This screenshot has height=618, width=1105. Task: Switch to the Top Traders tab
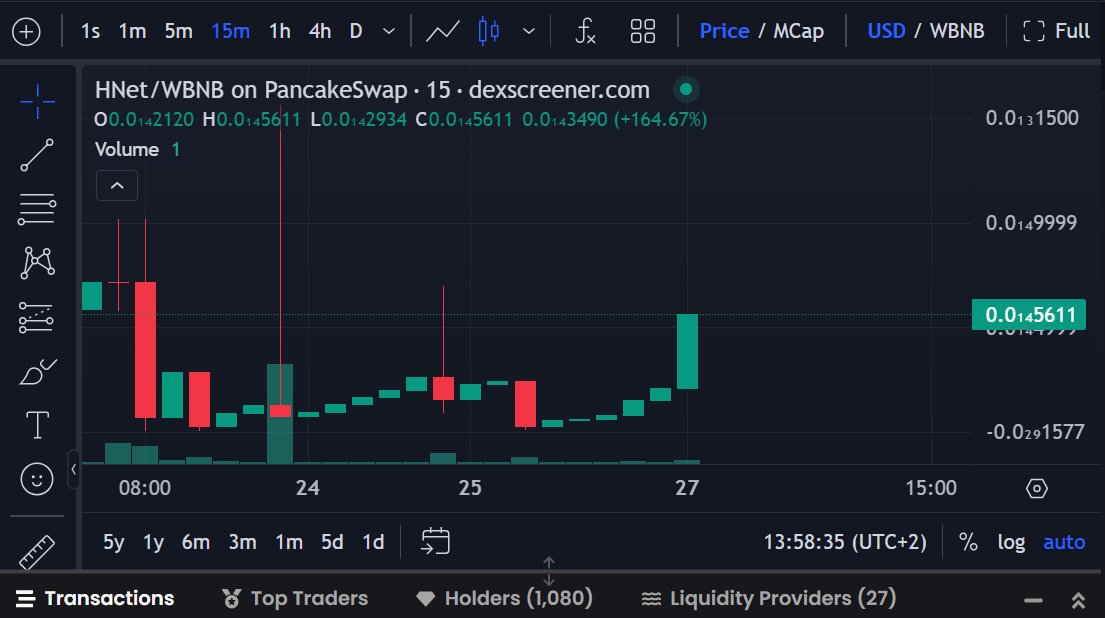[295, 597]
